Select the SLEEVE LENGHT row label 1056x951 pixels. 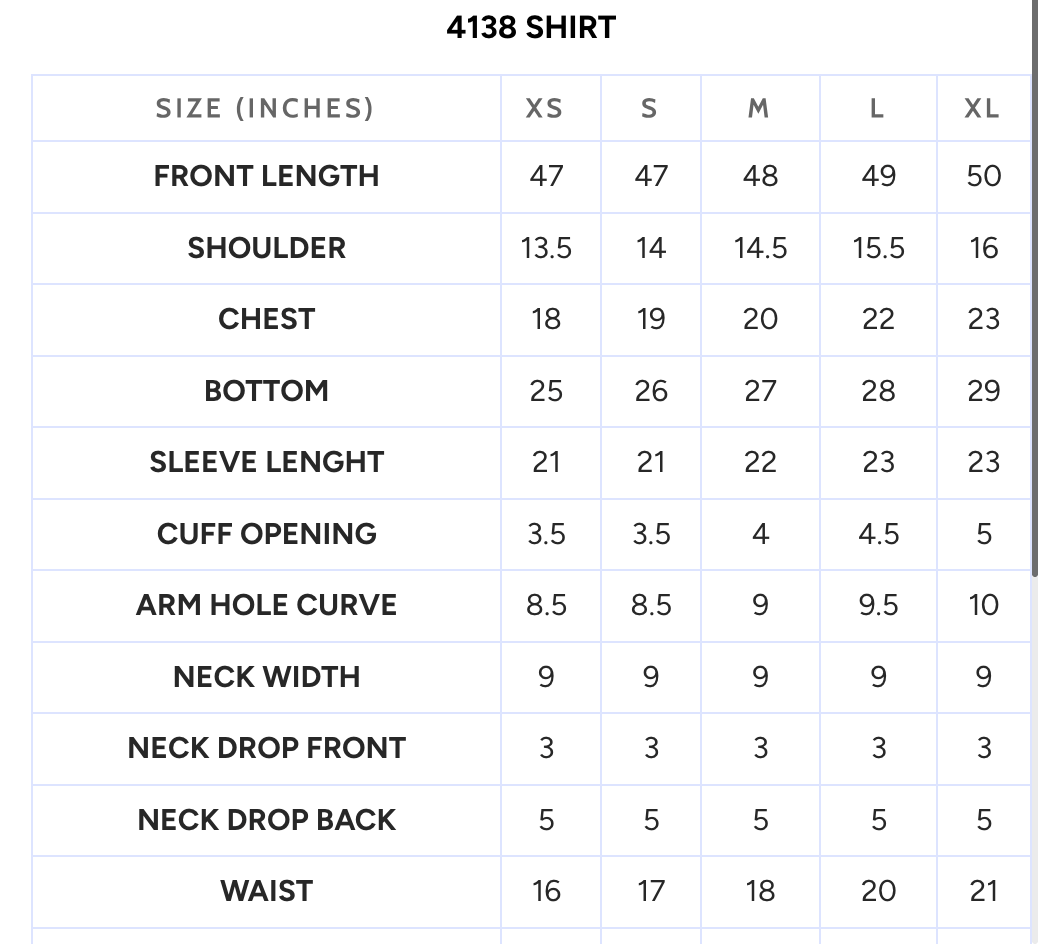pos(267,462)
